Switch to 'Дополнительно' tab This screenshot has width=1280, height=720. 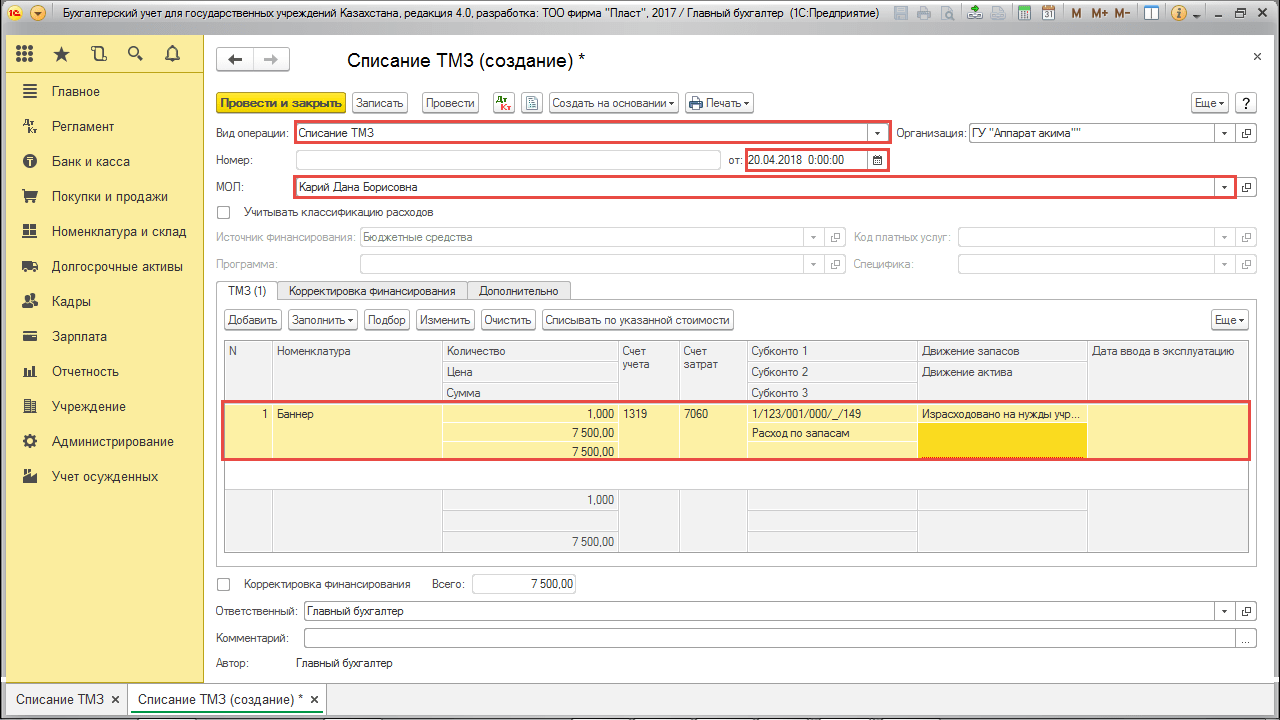pos(518,291)
